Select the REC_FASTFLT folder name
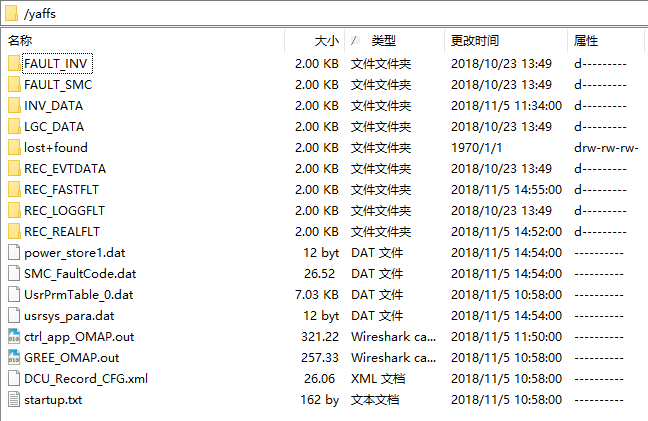 pyautogui.click(x=62, y=190)
